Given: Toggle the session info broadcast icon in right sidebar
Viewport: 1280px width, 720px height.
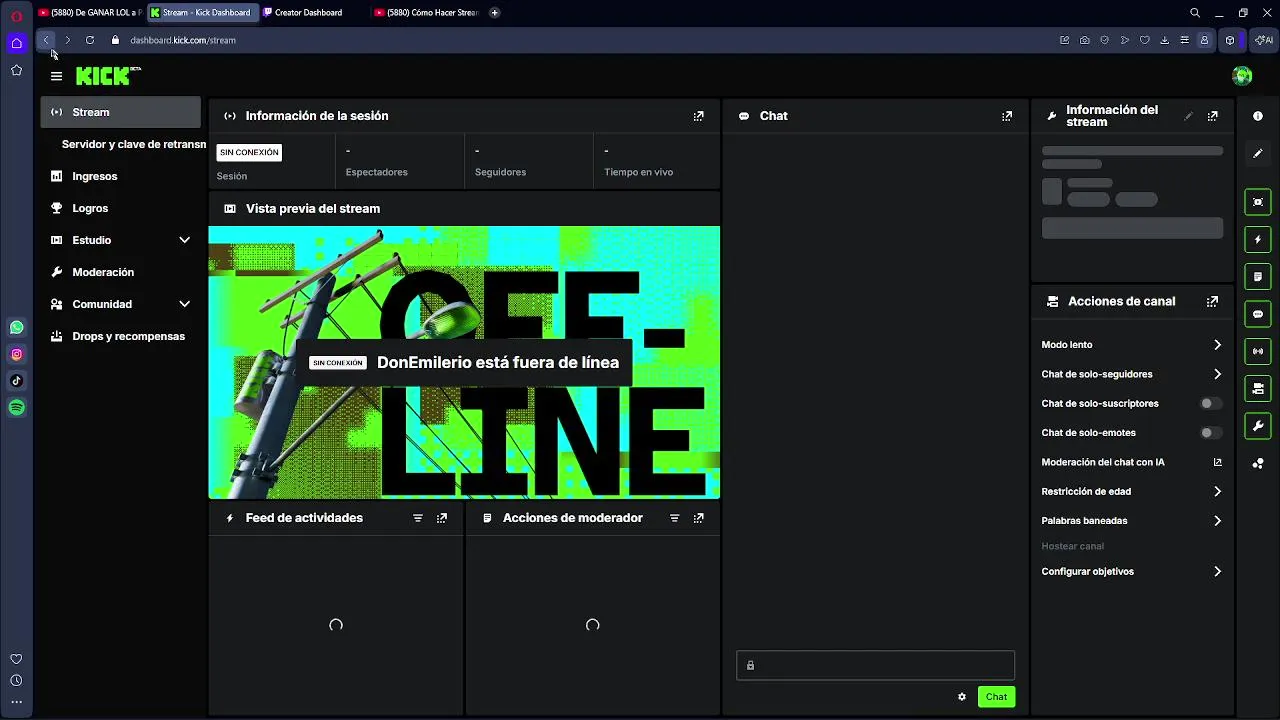Looking at the screenshot, I should pos(1258,351).
